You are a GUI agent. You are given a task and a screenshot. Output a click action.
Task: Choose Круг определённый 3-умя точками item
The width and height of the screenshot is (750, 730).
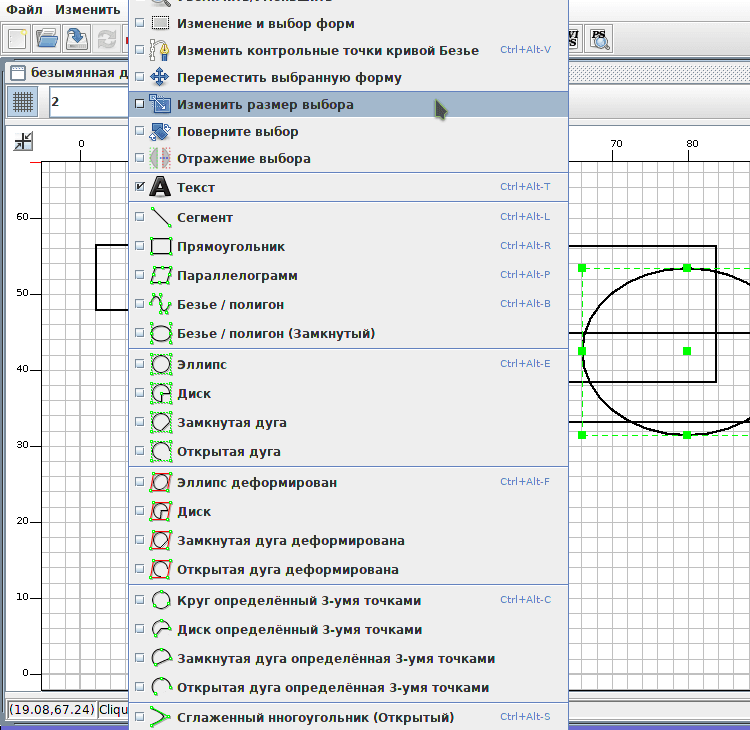349,600
